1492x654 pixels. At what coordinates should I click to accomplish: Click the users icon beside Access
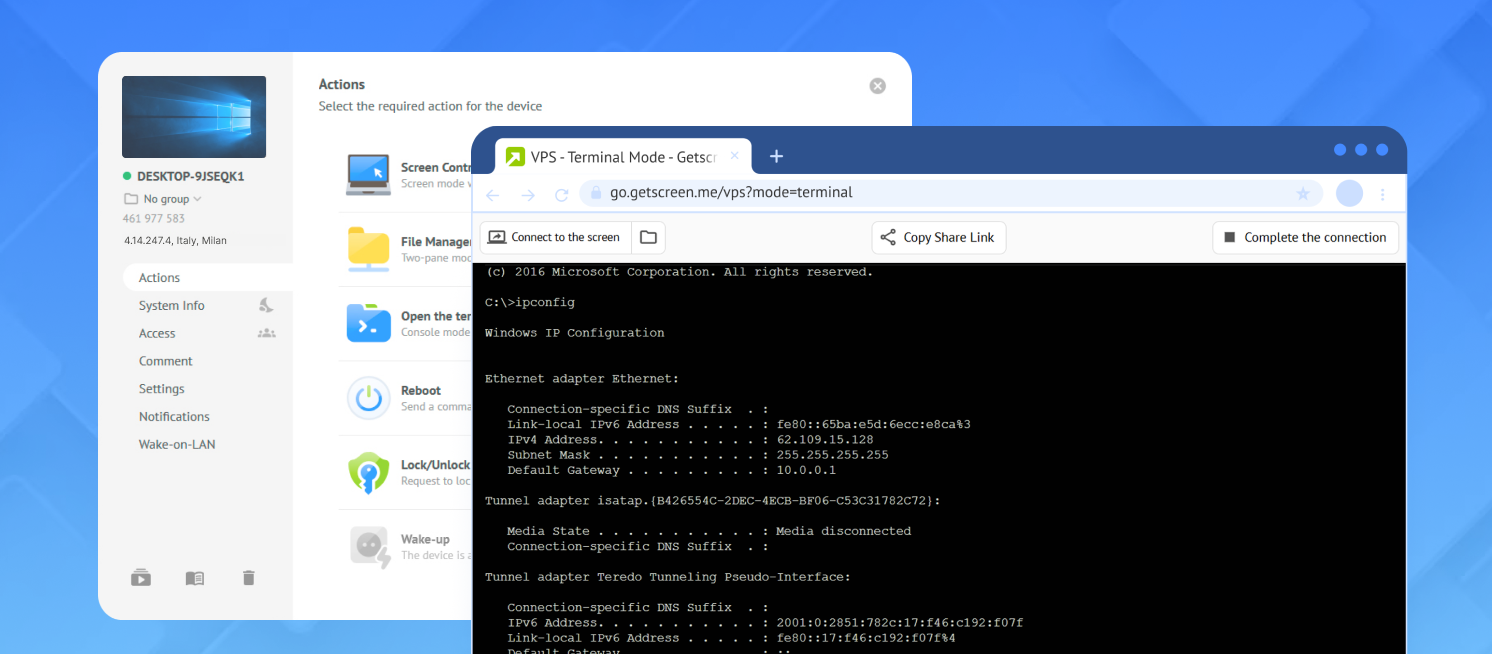point(266,333)
